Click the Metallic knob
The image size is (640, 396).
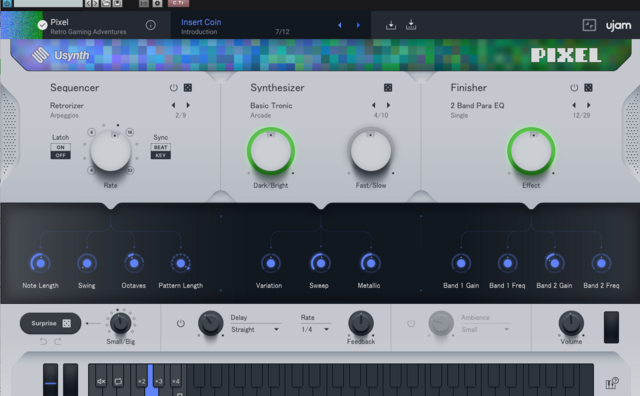(x=371, y=263)
